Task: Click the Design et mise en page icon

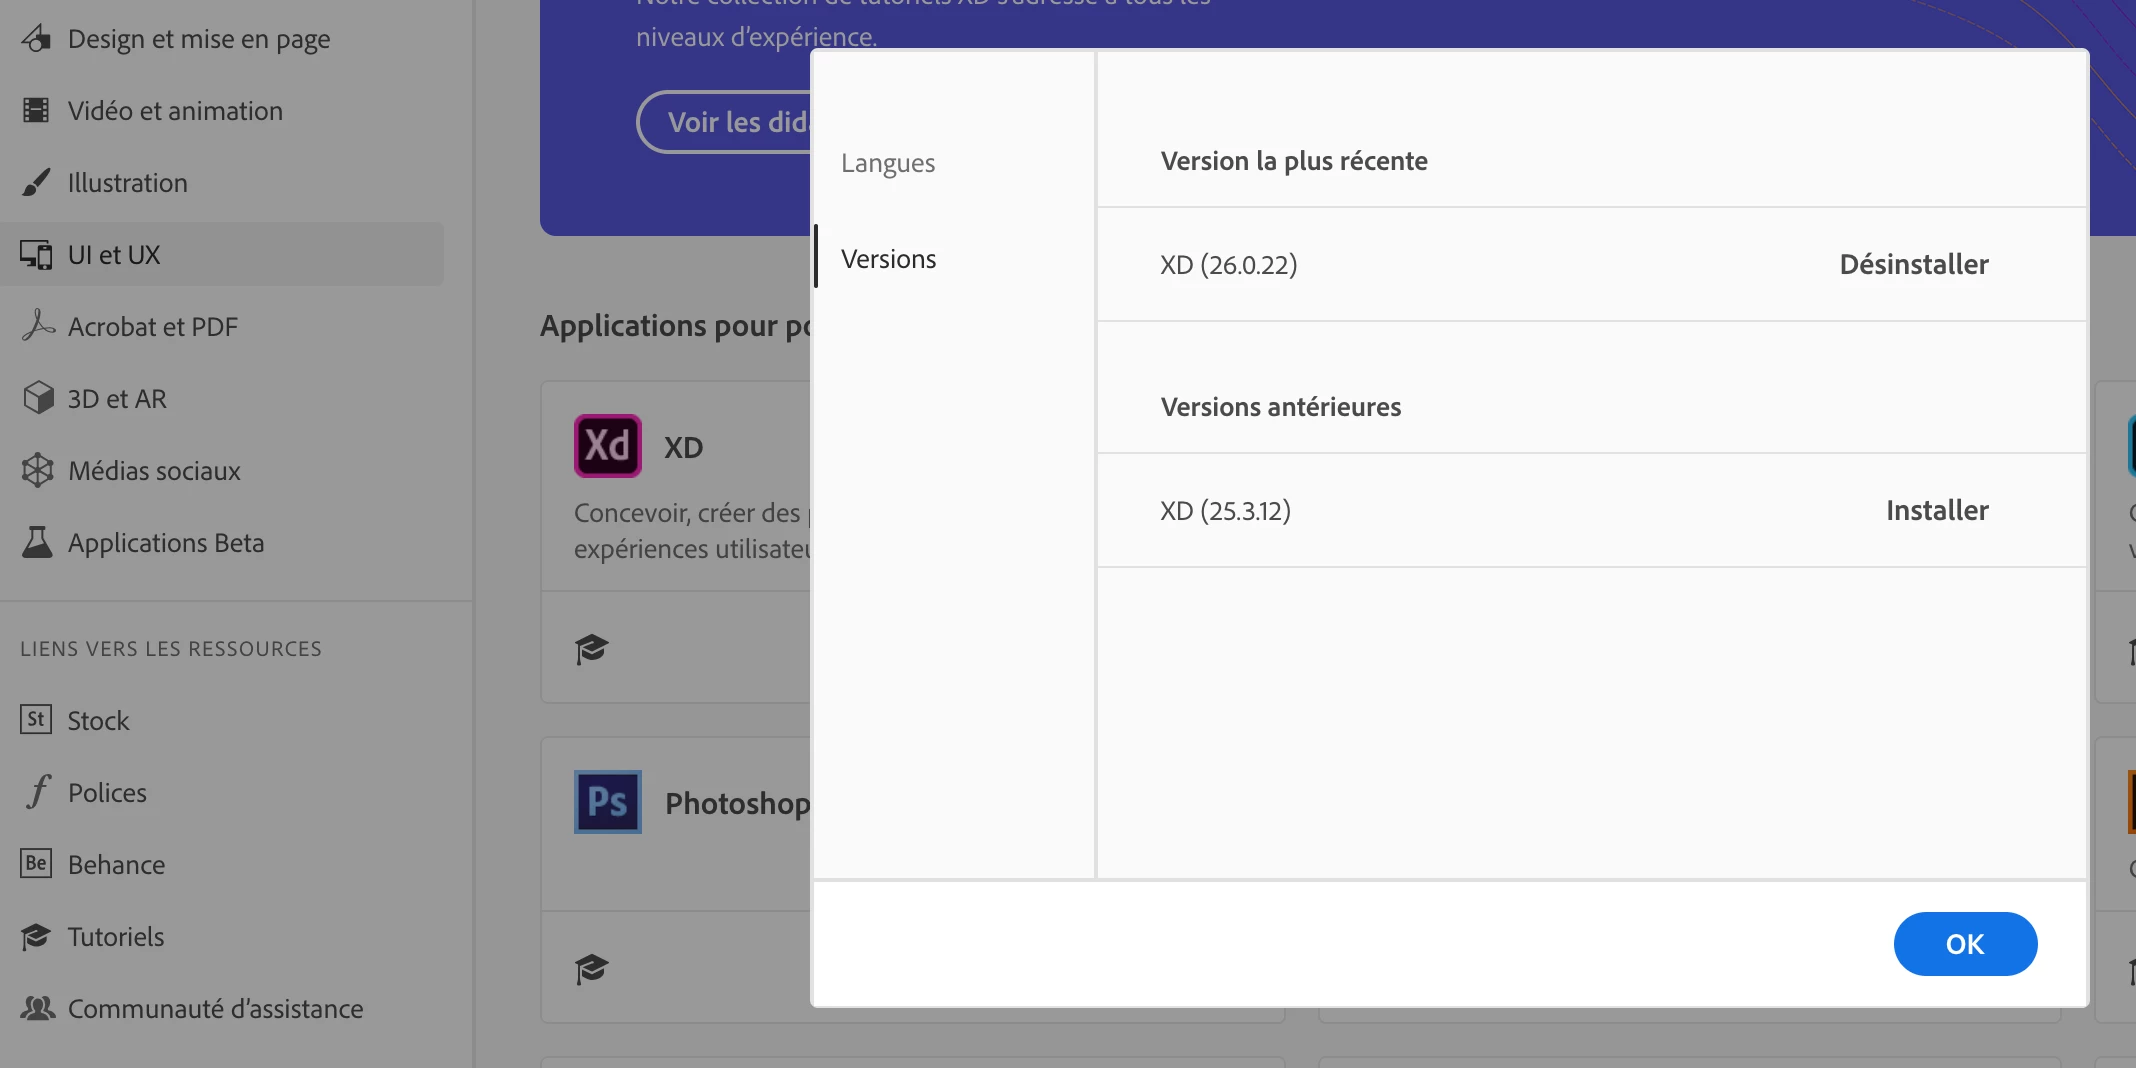Action: [36, 39]
